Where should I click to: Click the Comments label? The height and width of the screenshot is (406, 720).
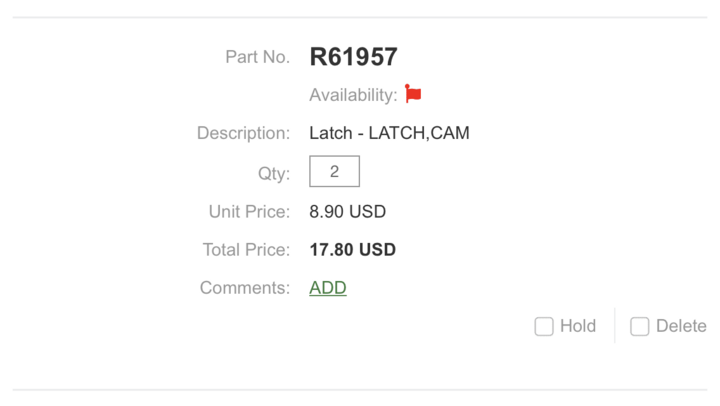point(245,288)
